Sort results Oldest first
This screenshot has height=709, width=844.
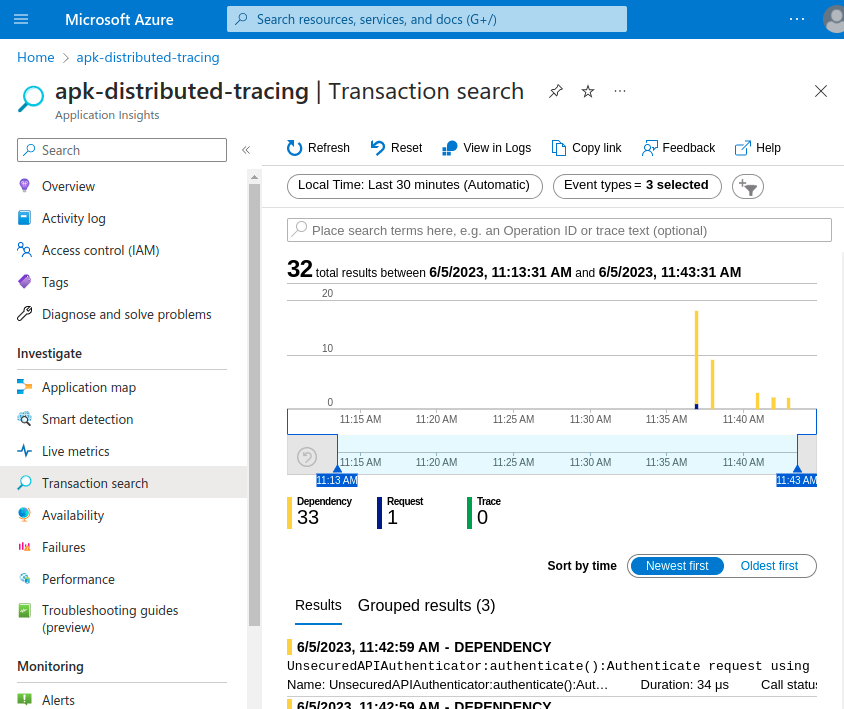pos(769,566)
